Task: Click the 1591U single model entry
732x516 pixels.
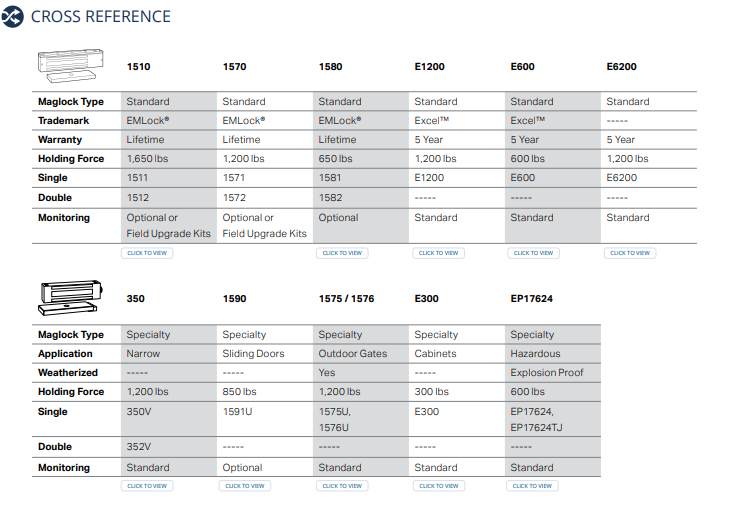Action: (238, 412)
